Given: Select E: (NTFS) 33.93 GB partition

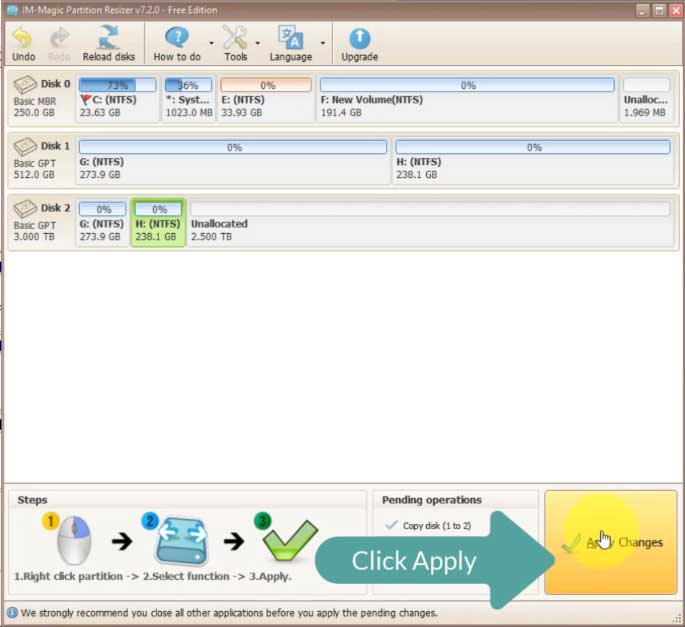Looking at the screenshot, I should tap(266, 98).
